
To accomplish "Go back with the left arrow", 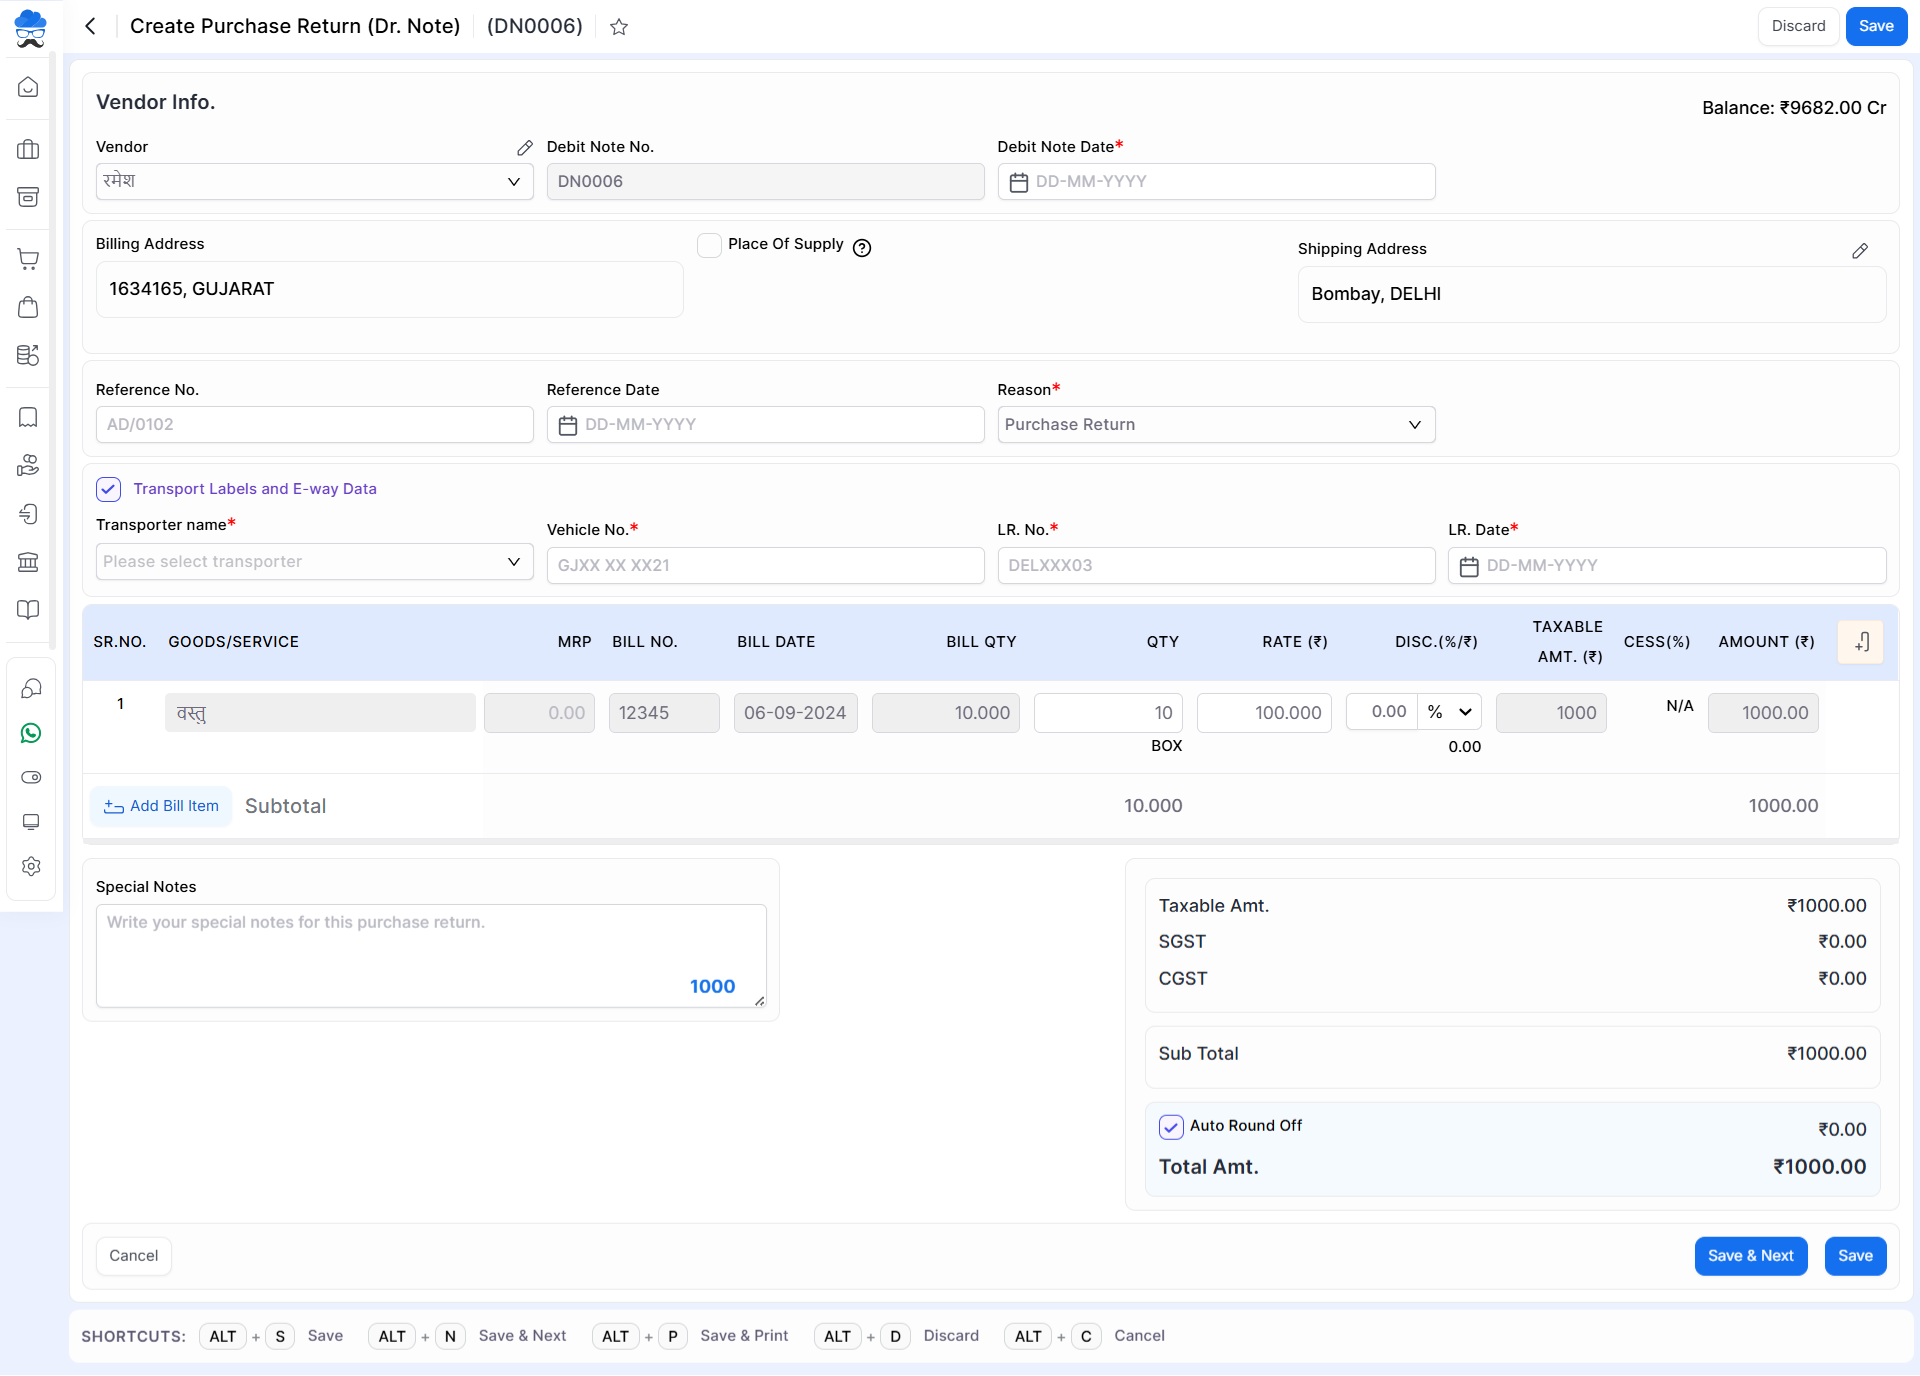I will [x=91, y=26].
